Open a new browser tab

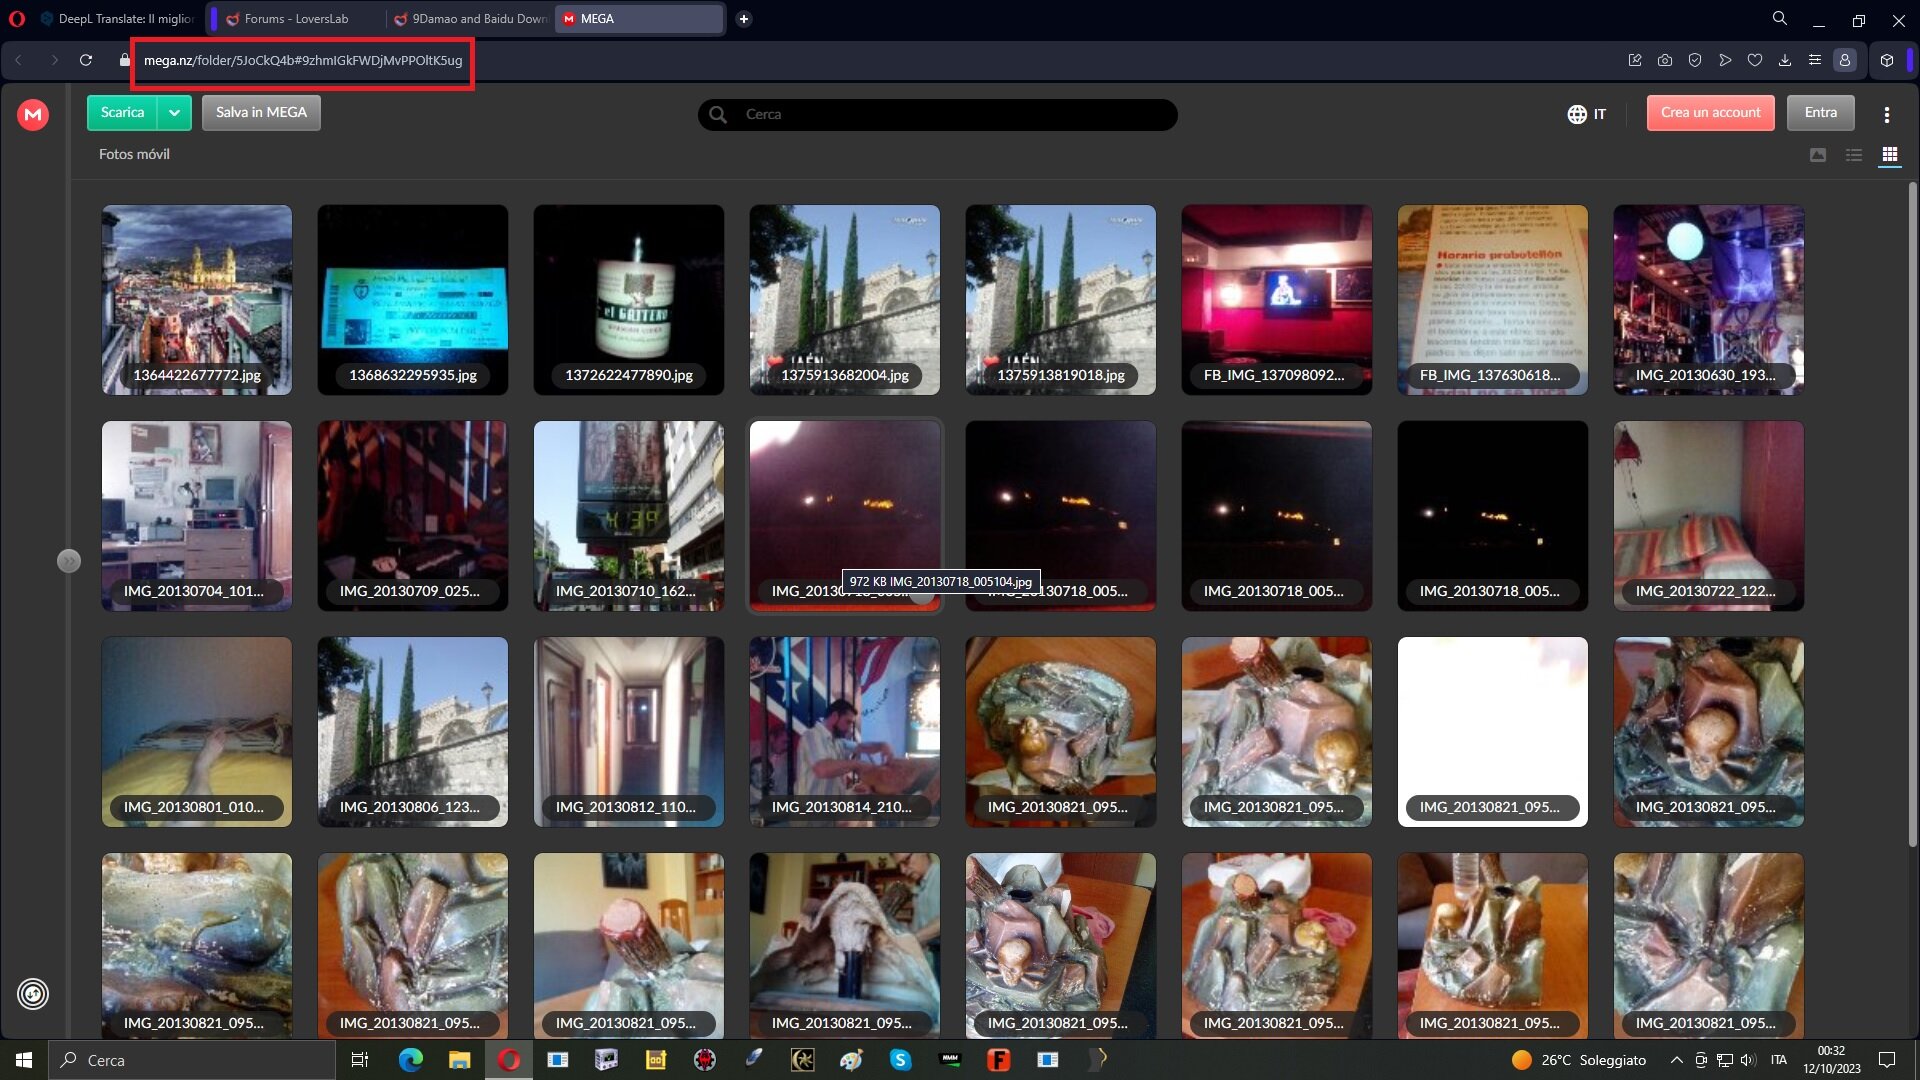point(744,19)
